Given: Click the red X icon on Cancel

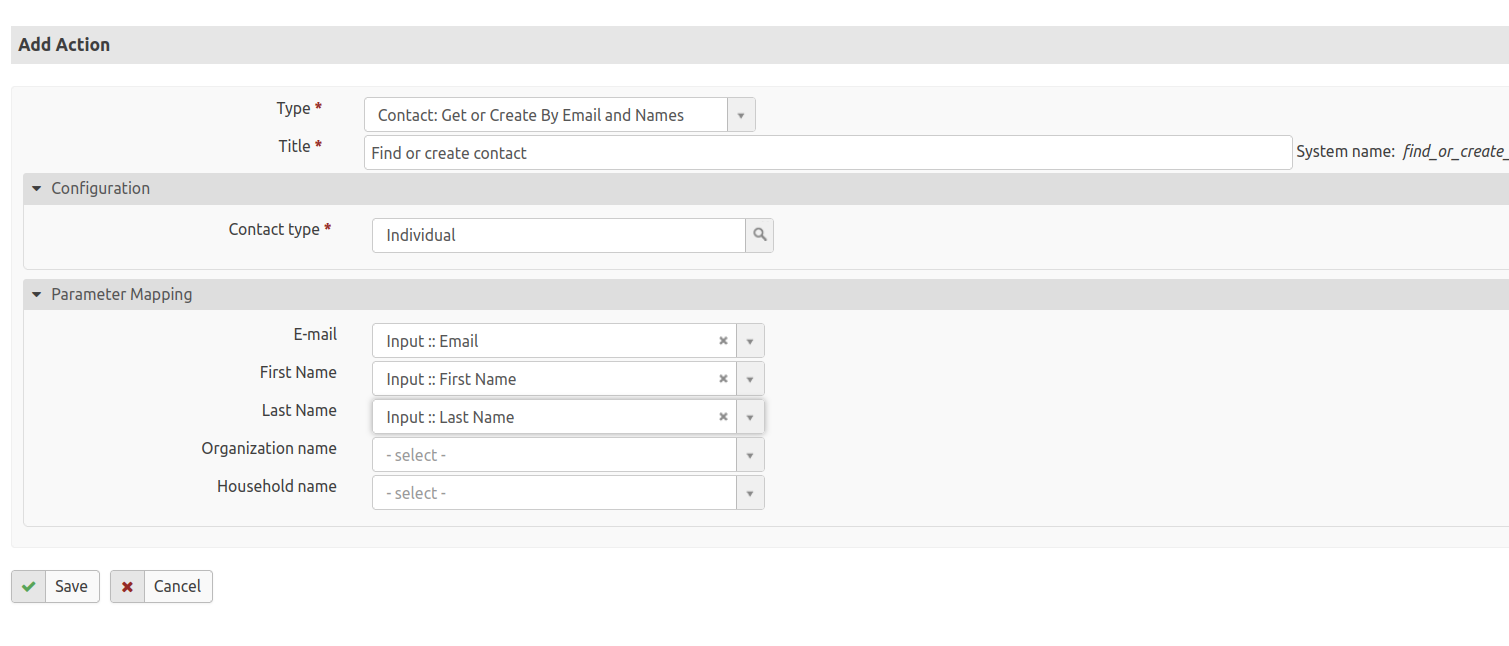Looking at the screenshot, I should 128,587.
